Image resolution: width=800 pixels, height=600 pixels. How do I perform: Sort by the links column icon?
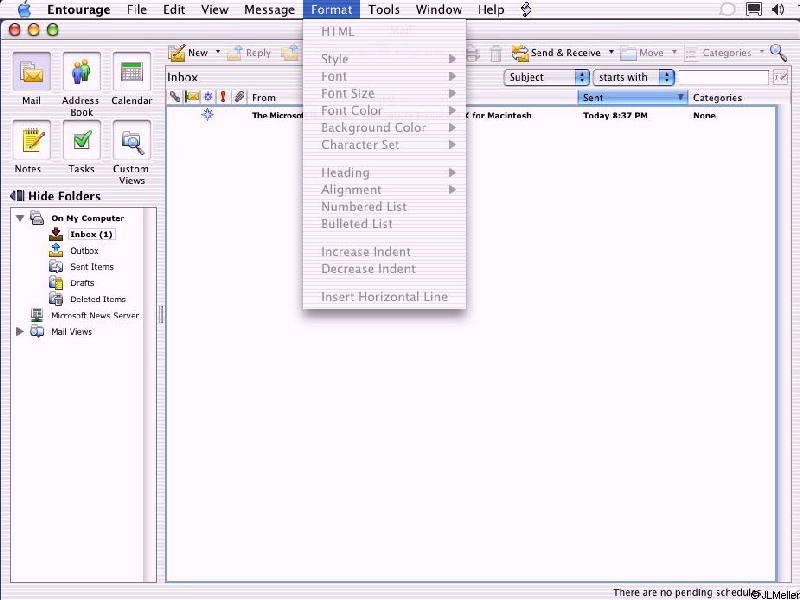(x=175, y=96)
